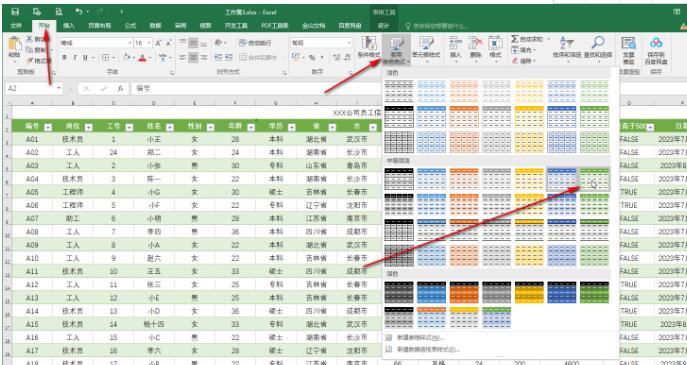Click the Save icon in quick access toolbar
This screenshot has width=687, height=365.
click(14, 12)
